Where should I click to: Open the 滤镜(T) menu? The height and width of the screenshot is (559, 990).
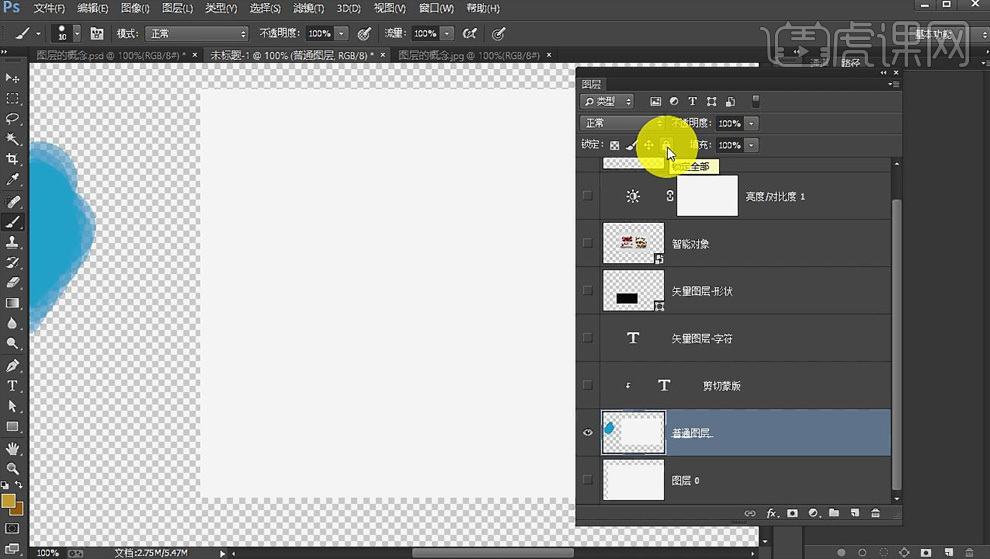(x=309, y=8)
